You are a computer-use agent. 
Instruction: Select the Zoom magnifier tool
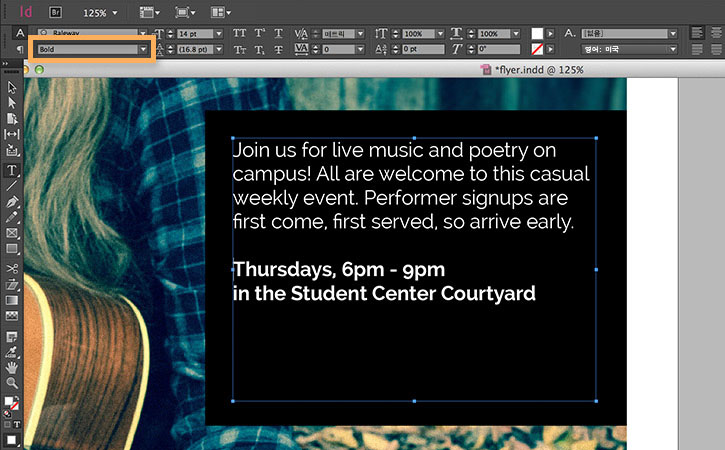click(x=12, y=383)
